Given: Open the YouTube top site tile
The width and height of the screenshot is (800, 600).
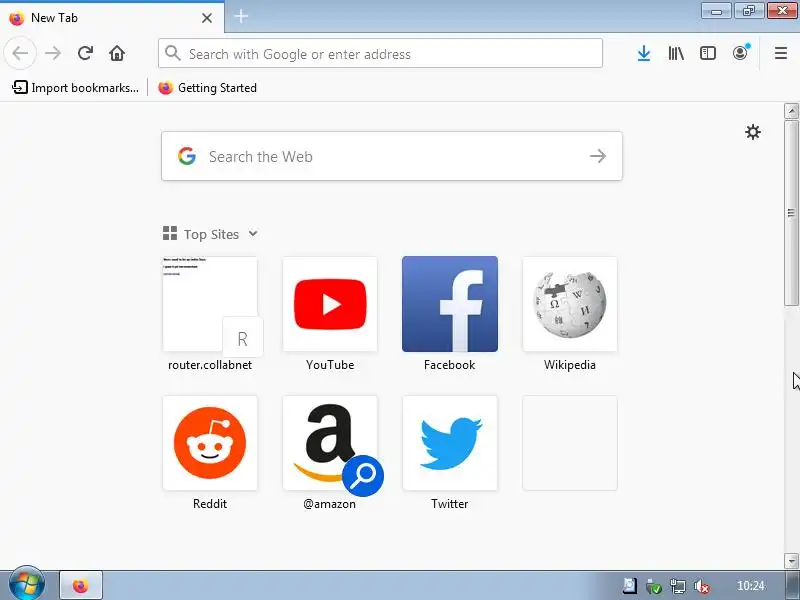Looking at the screenshot, I should [x=330, y=304].
